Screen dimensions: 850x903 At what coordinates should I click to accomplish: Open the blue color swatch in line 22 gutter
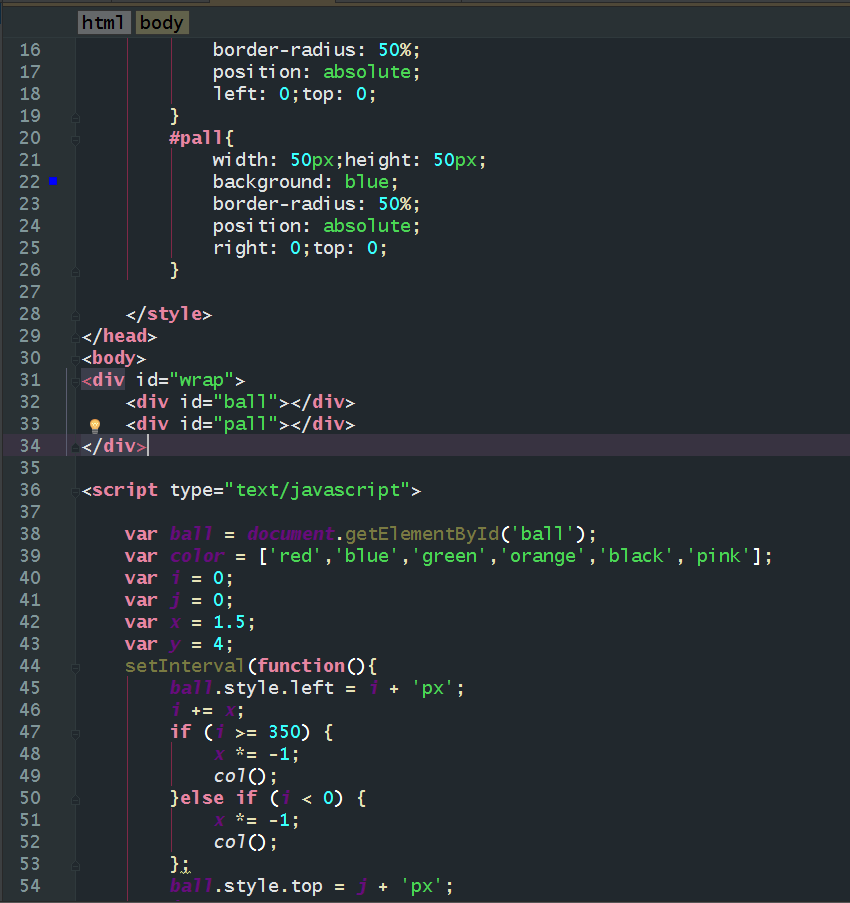pos(53,181)
